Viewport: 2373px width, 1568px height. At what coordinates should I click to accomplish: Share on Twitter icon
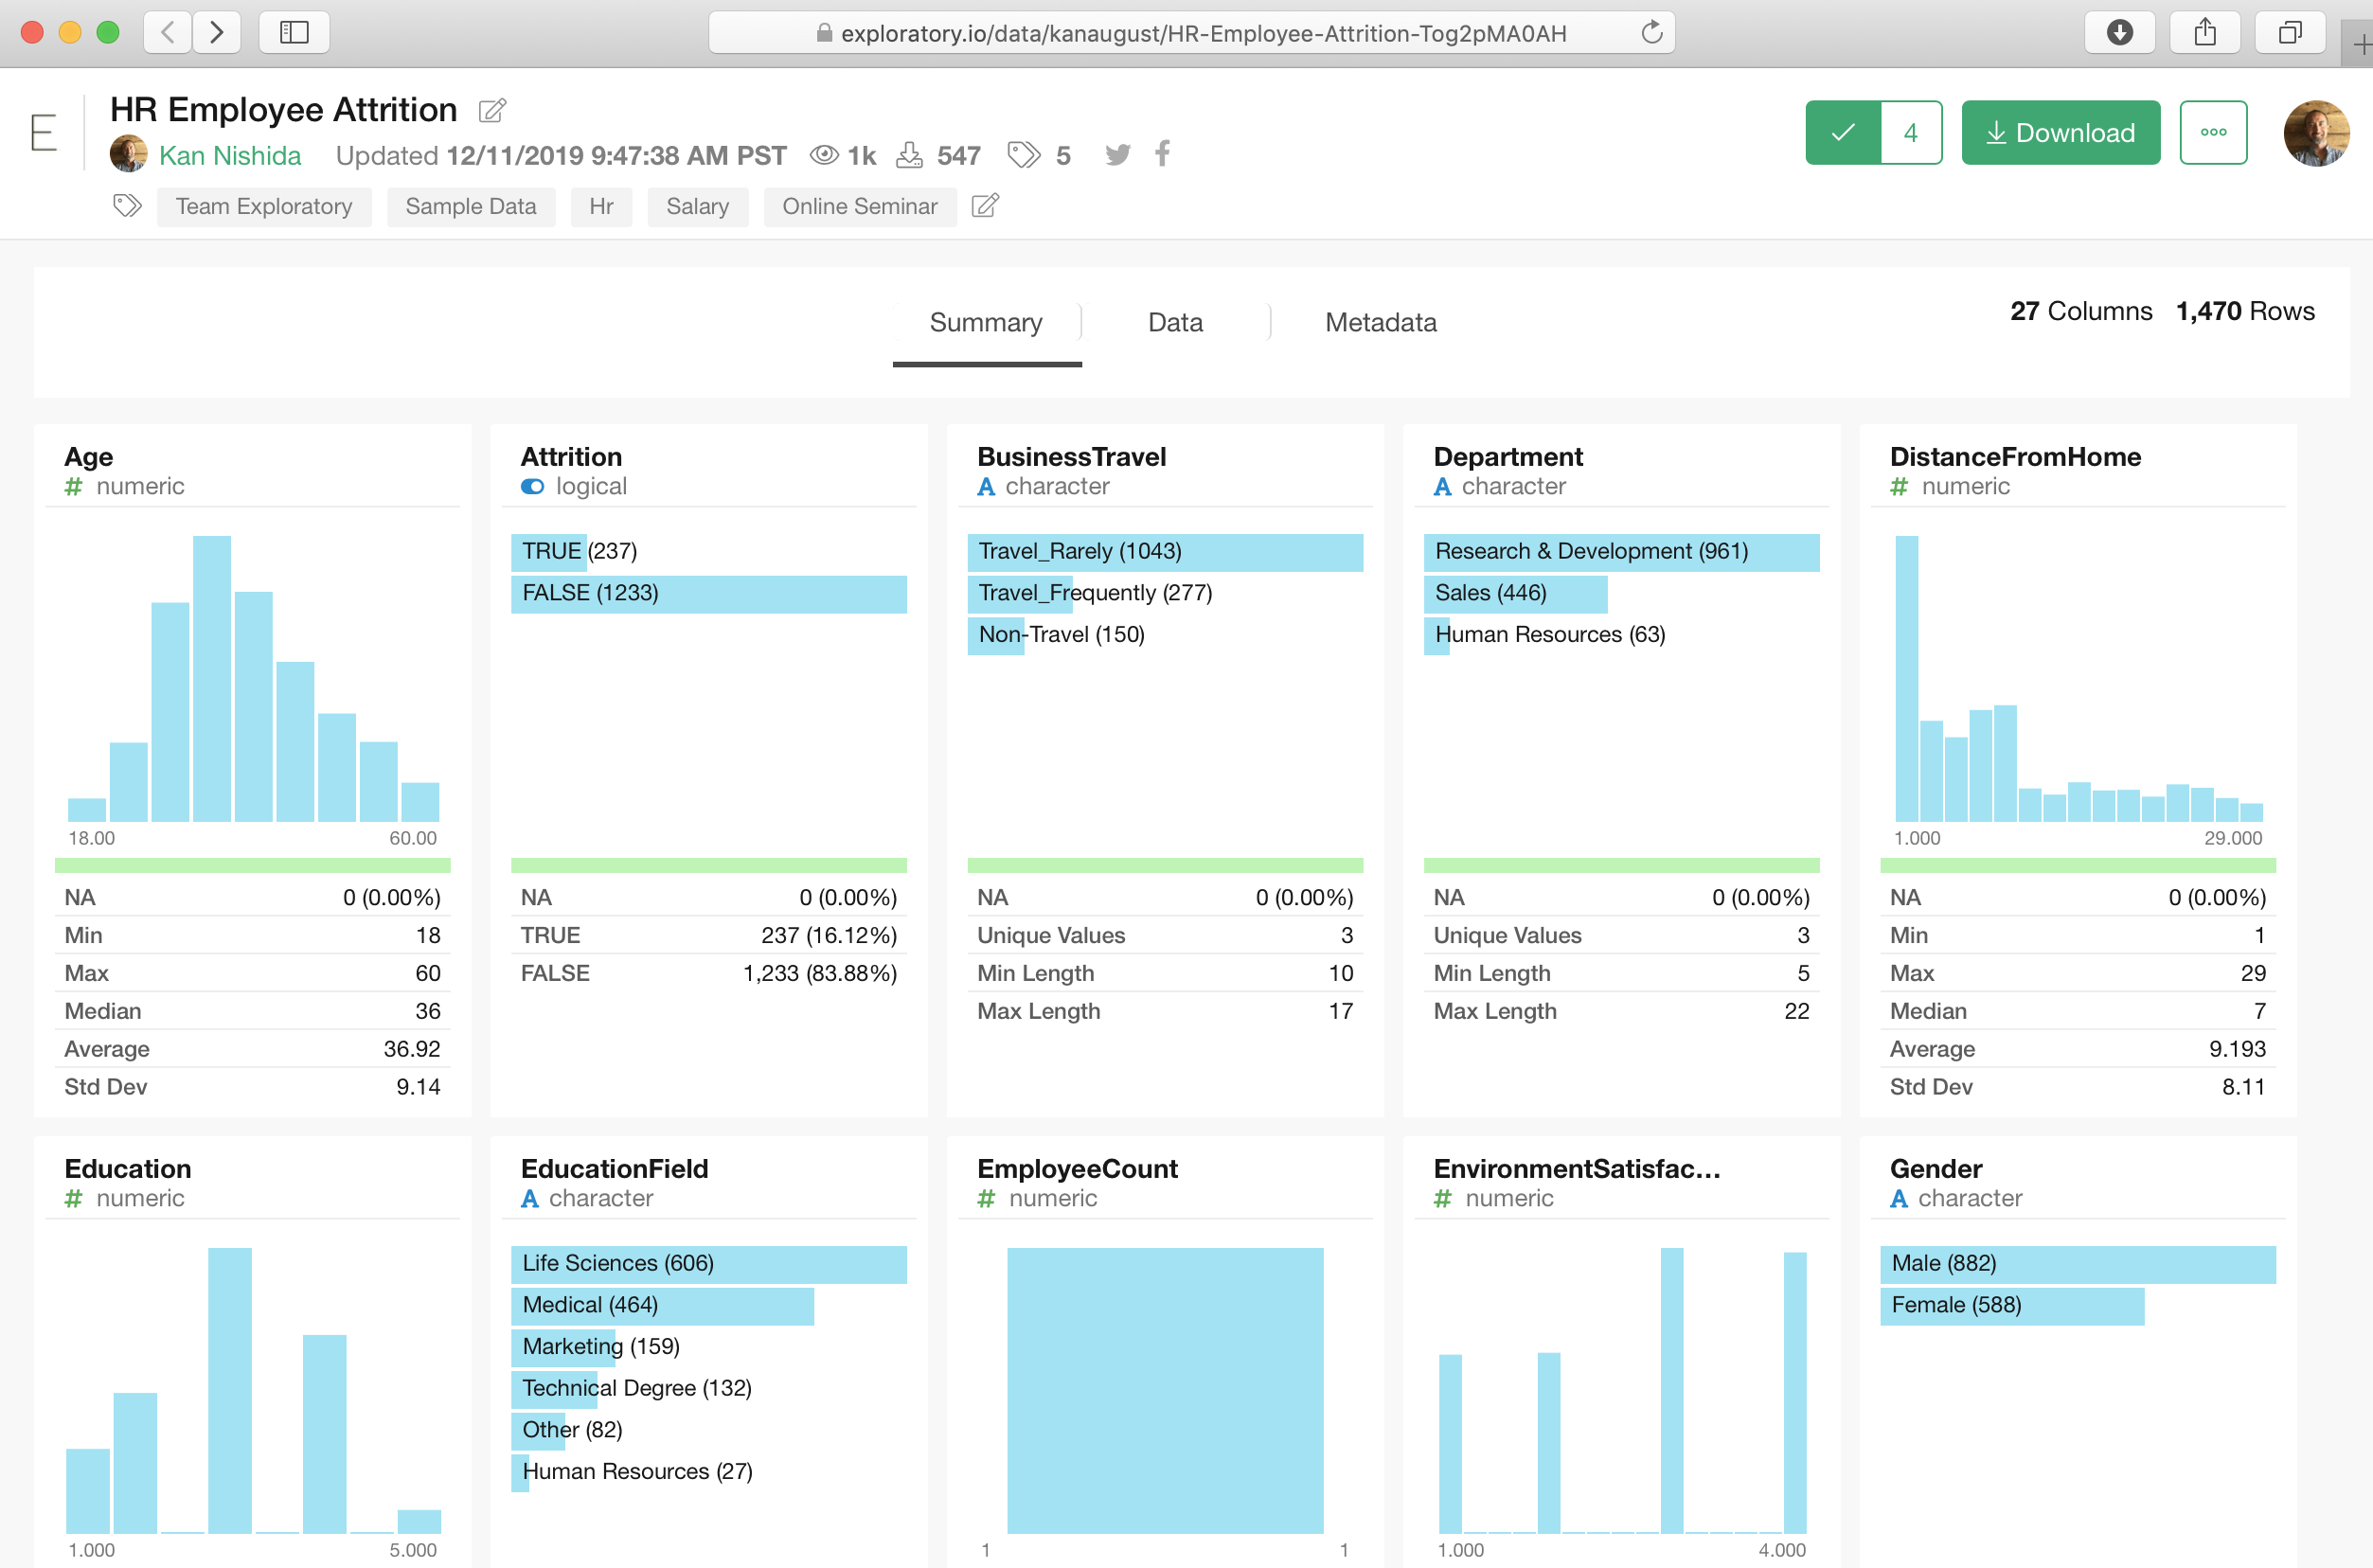point(1117,155)
